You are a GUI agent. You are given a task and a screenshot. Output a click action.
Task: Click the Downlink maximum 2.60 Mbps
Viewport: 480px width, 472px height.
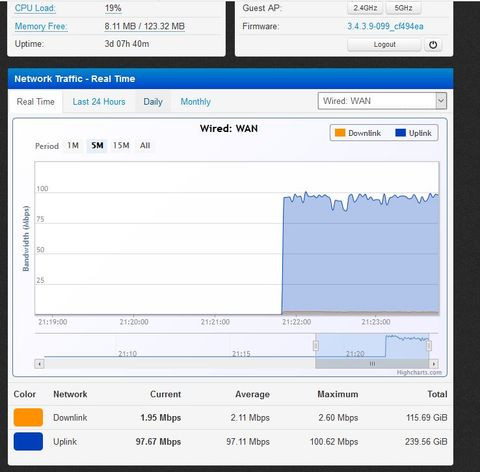(338, 418)
